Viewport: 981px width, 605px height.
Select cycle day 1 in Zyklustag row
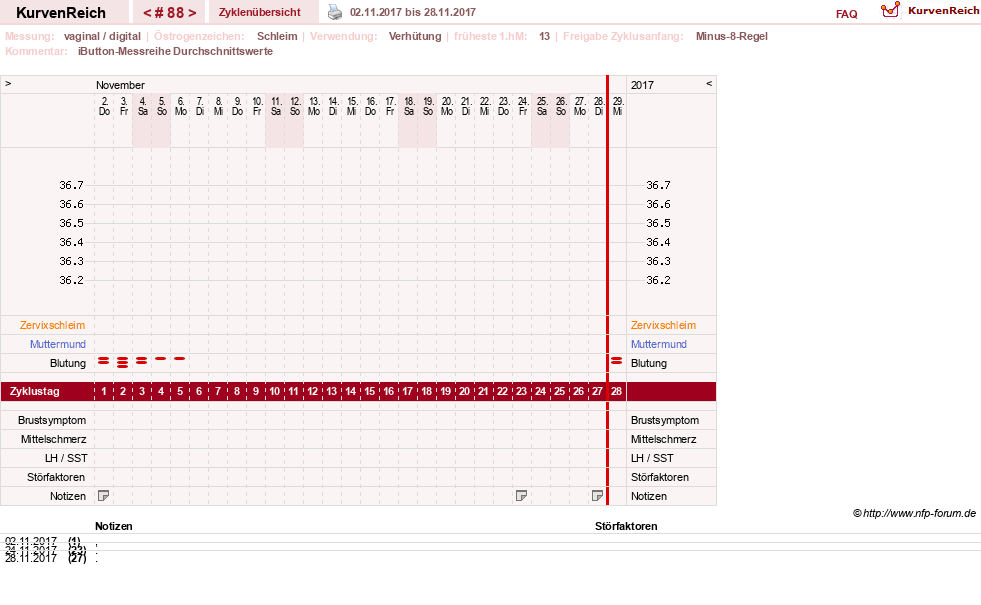(x=104, y=391)
